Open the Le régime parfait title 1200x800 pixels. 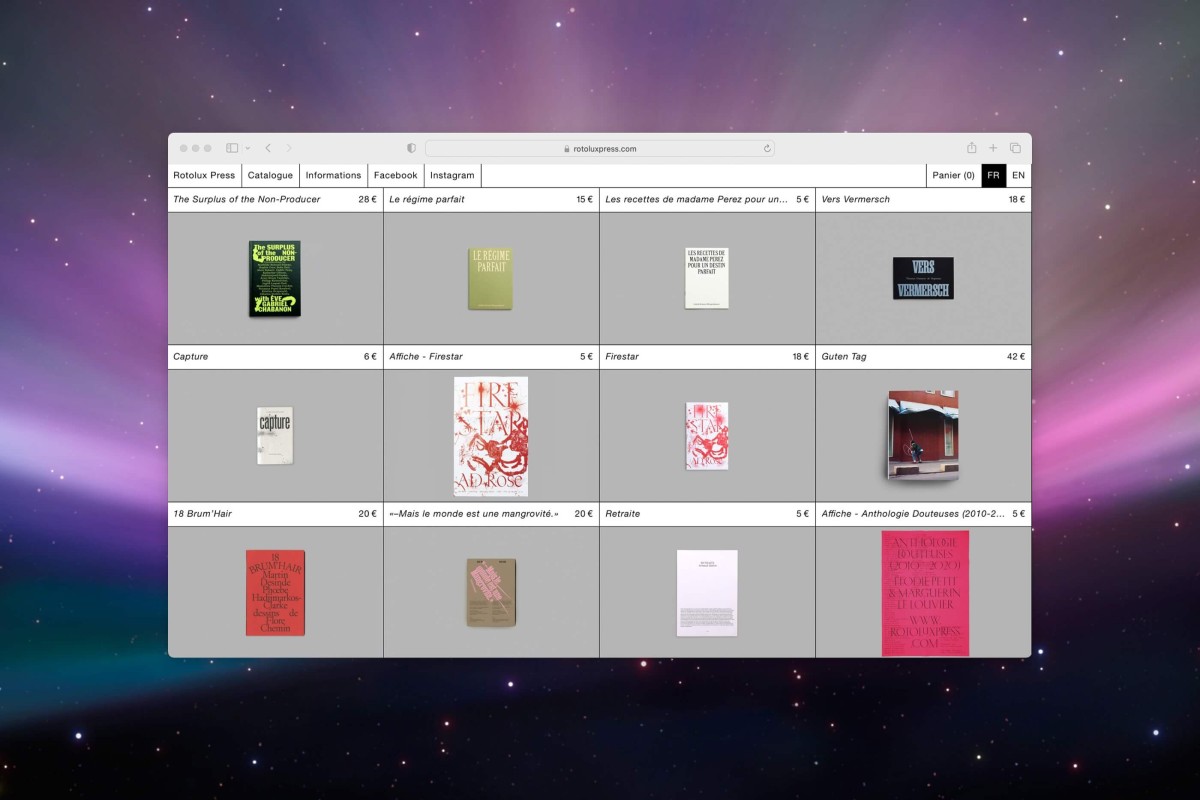pyautogui.click(x=427, y=199)
